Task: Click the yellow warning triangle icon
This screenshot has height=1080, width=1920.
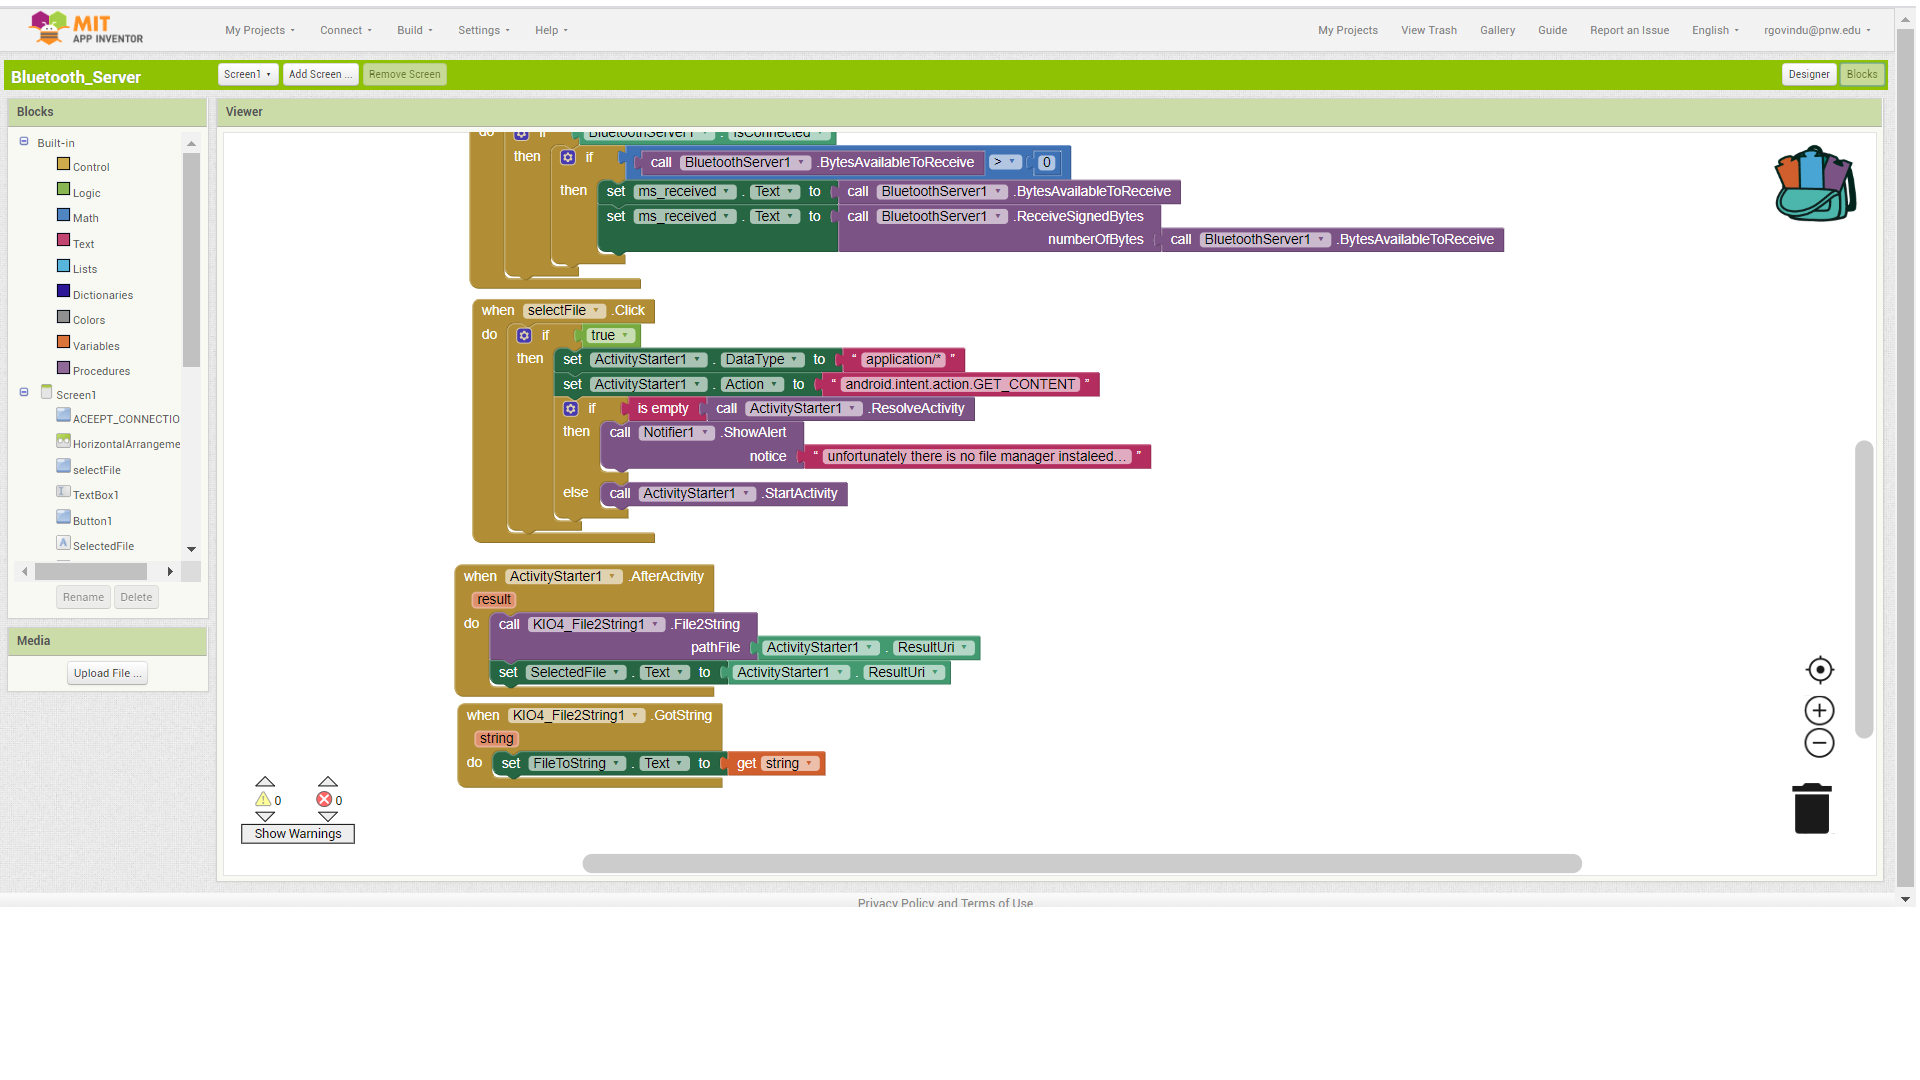Action: click(263, 800)
